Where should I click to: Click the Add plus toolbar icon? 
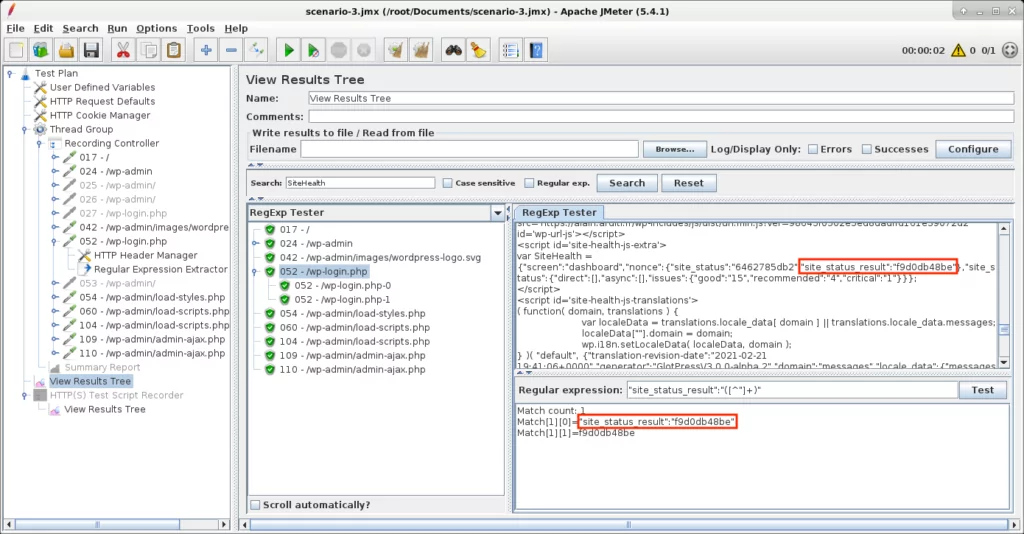click(206, 50)
